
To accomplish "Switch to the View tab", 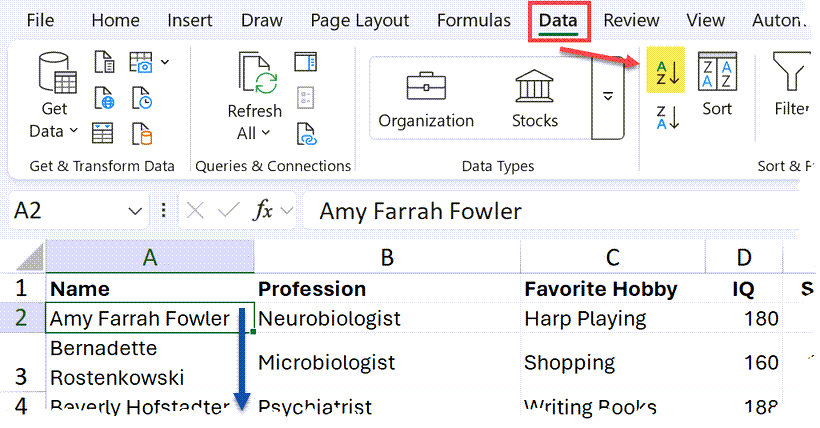I will pyautogui.click(x=705, y=20).
